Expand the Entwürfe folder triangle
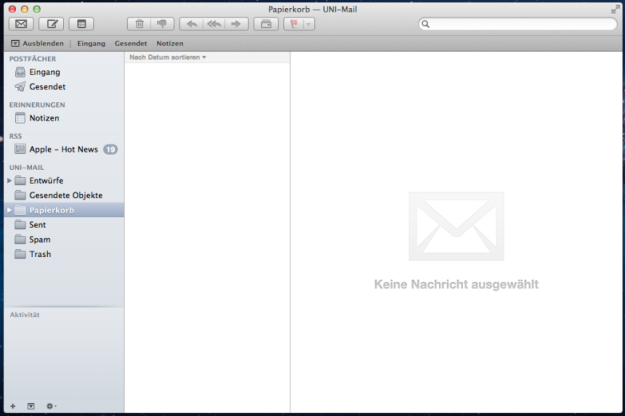The image size is (625, 416). point(9,181)
